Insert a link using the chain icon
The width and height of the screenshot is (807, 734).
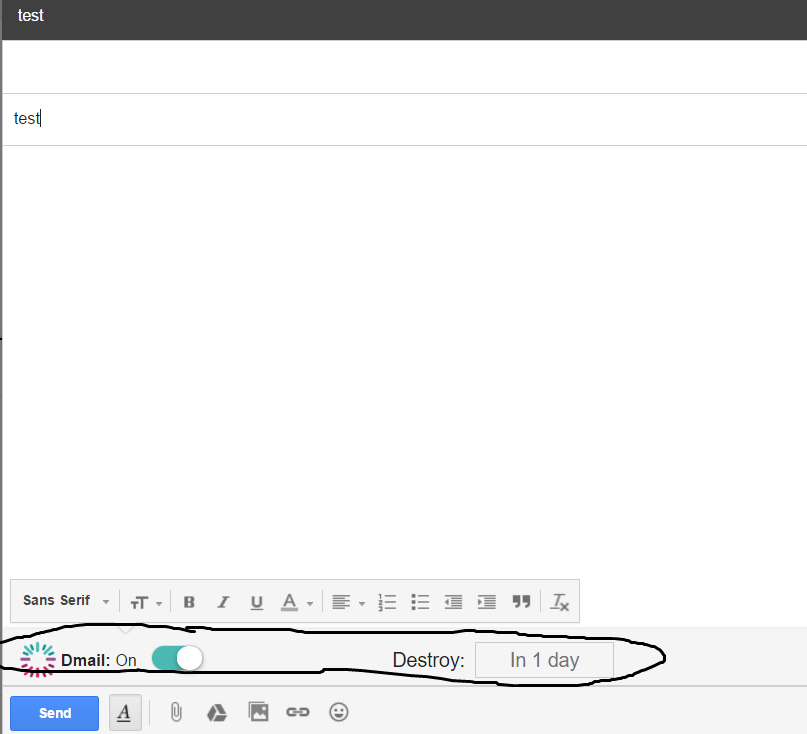coord(298,712)
